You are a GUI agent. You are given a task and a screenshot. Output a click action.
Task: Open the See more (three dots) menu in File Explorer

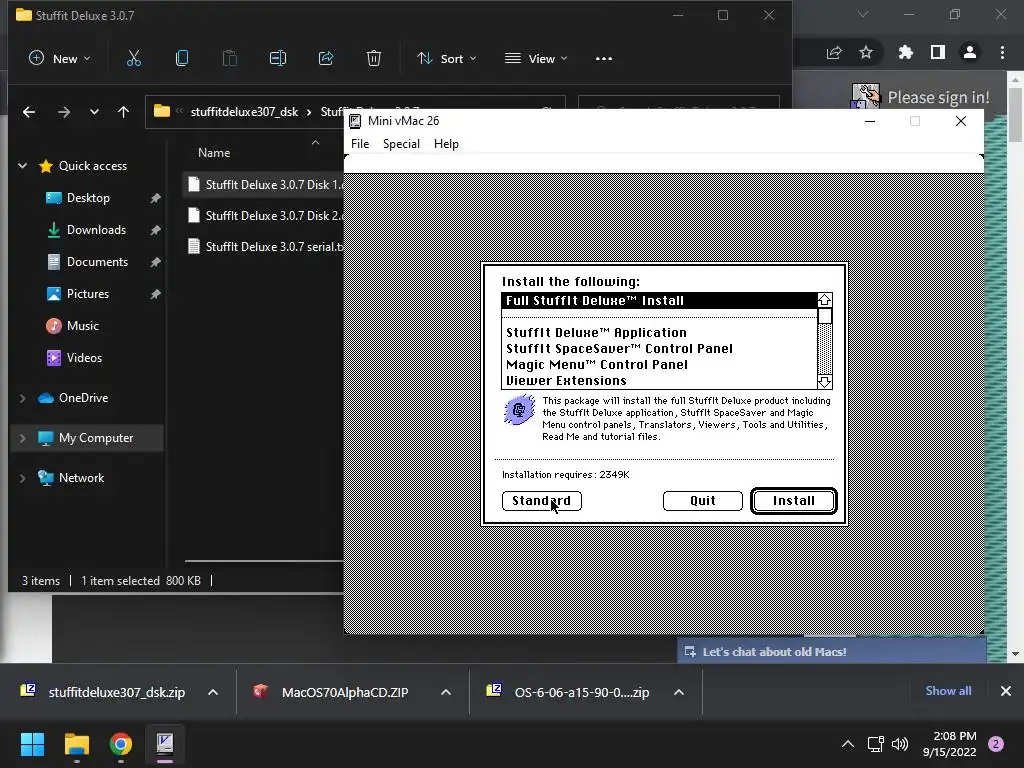pyautogui.click(x=603, y=58)
